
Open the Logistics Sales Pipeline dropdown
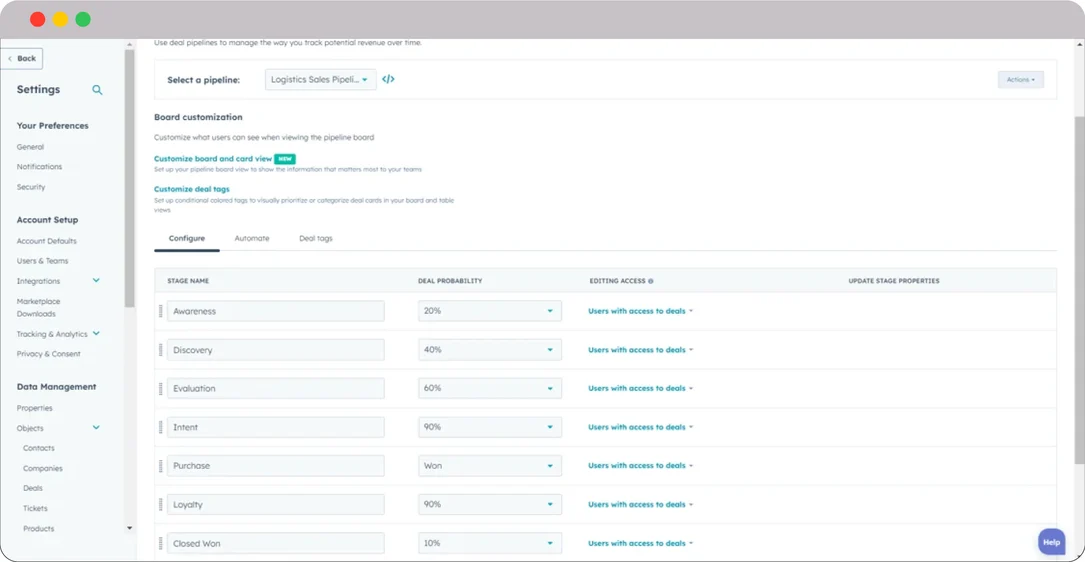click(320, 80)
